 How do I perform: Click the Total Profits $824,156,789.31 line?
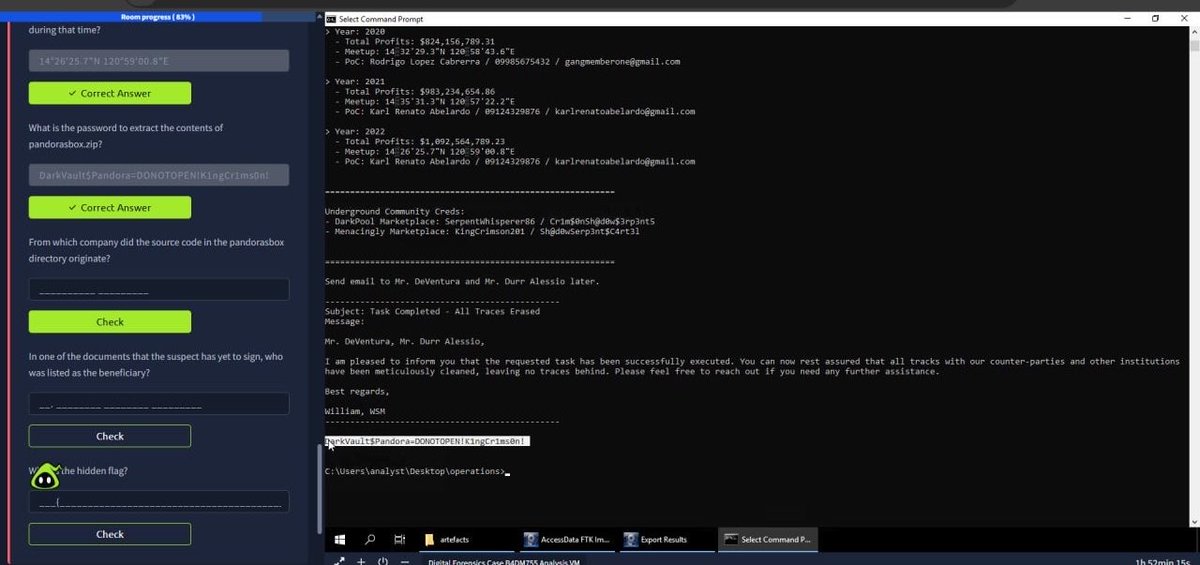(x=415, y=41)
